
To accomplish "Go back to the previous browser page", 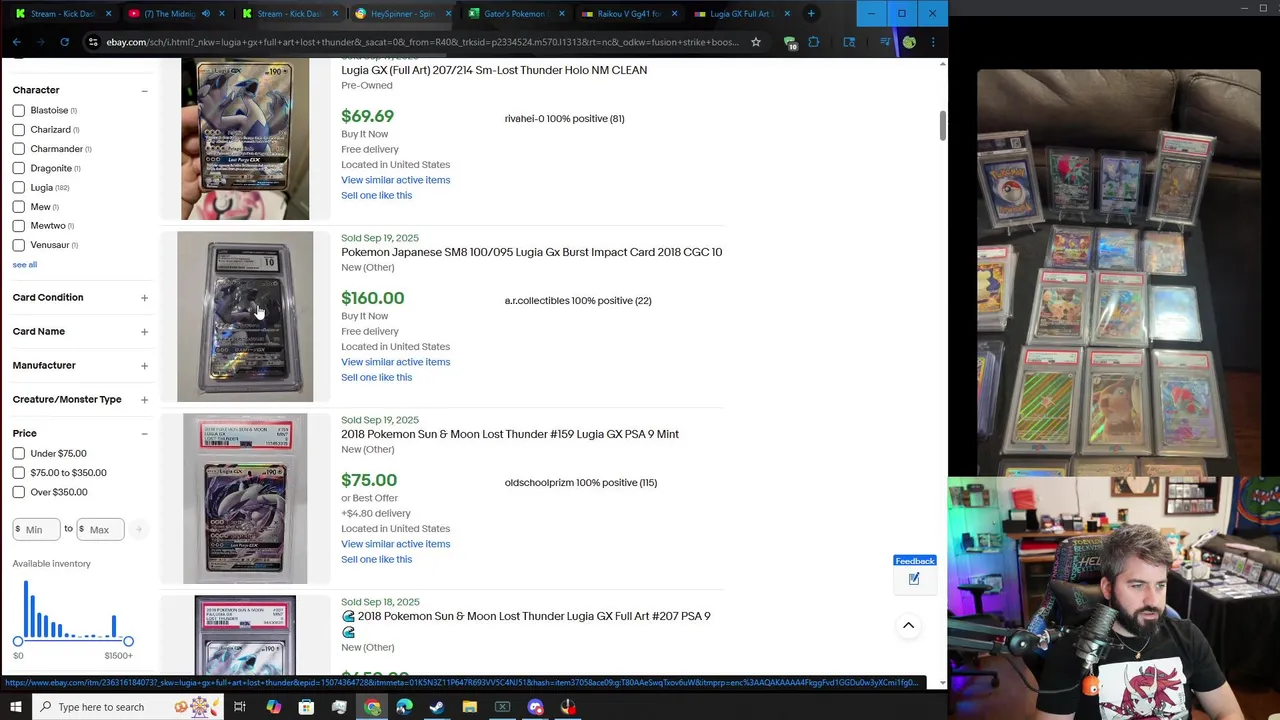I will (x=17, y=42).
